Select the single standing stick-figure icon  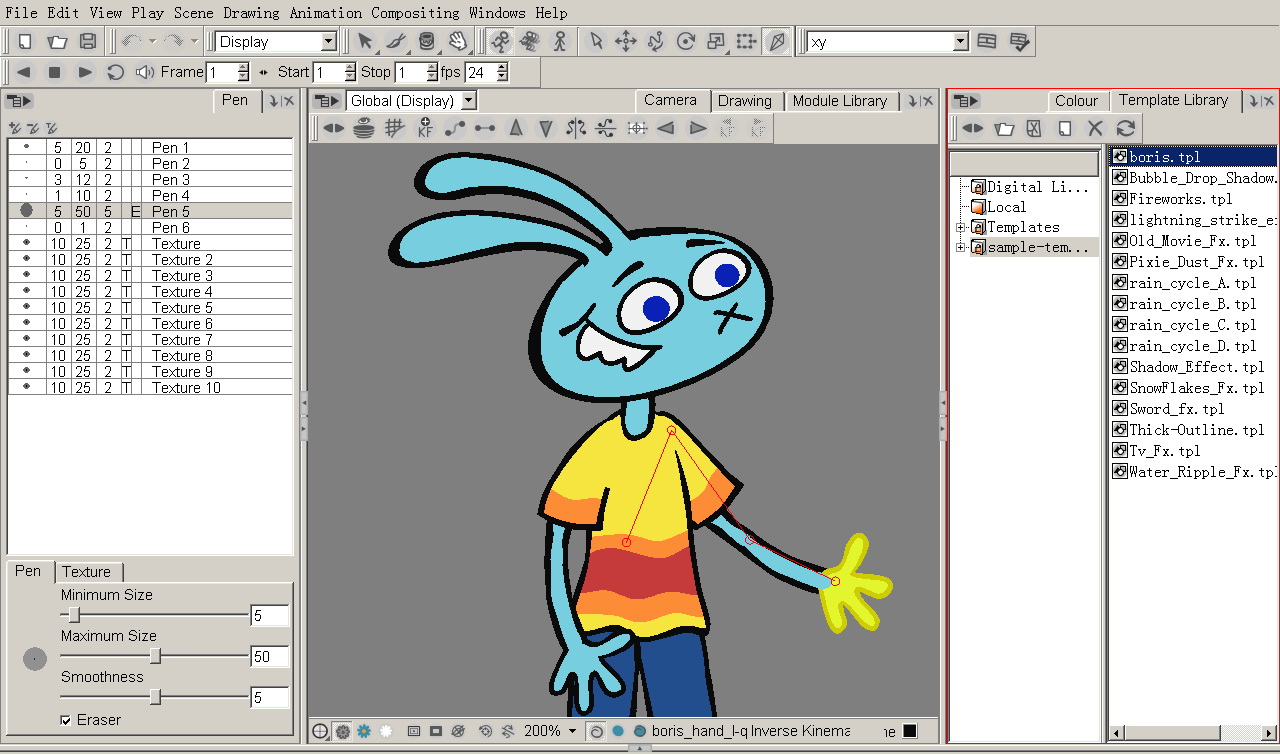click(x=560, y=42)
